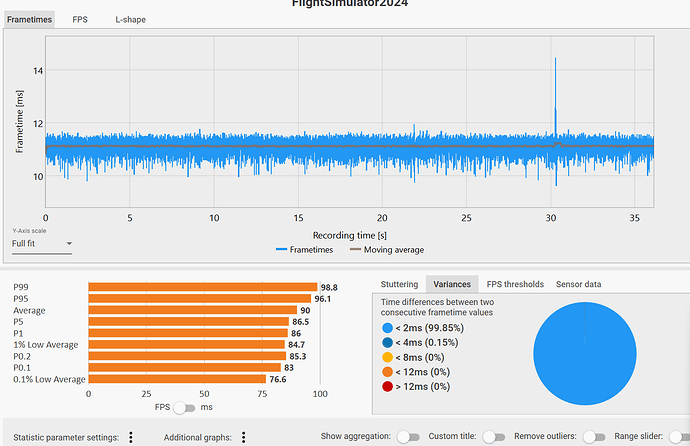Click the P99 orange bar
This screenshot has width=690, height=446.
(x=202, y=287)
